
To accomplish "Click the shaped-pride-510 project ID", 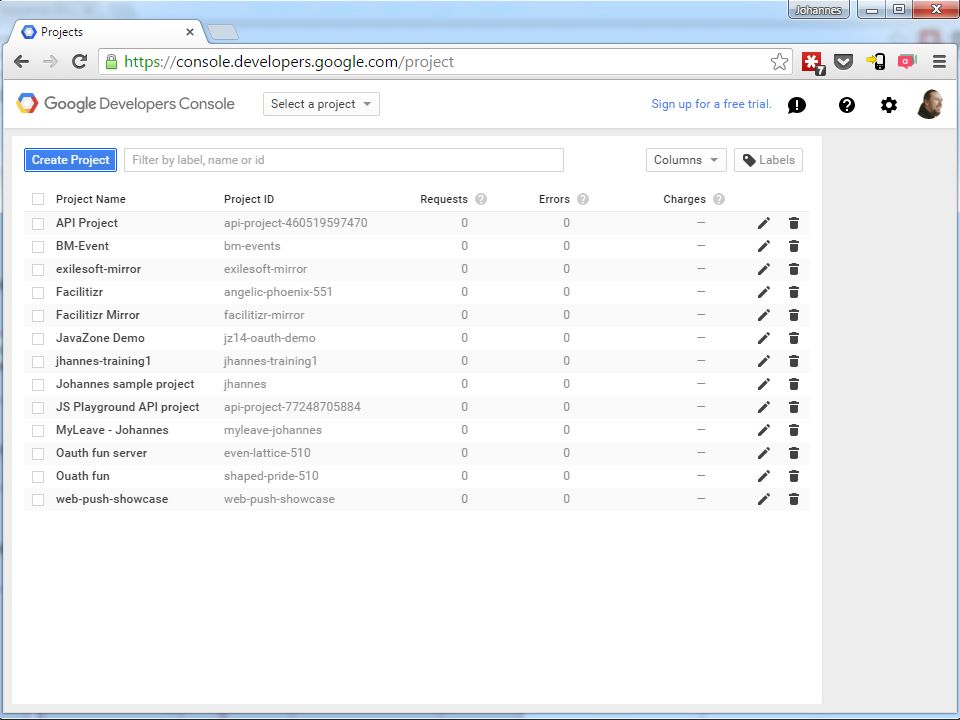I will point(271,476).
